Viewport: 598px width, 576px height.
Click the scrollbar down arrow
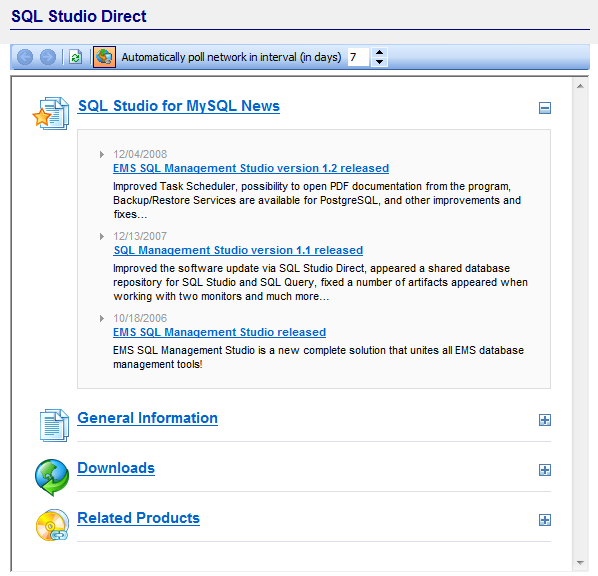[580, 563]
